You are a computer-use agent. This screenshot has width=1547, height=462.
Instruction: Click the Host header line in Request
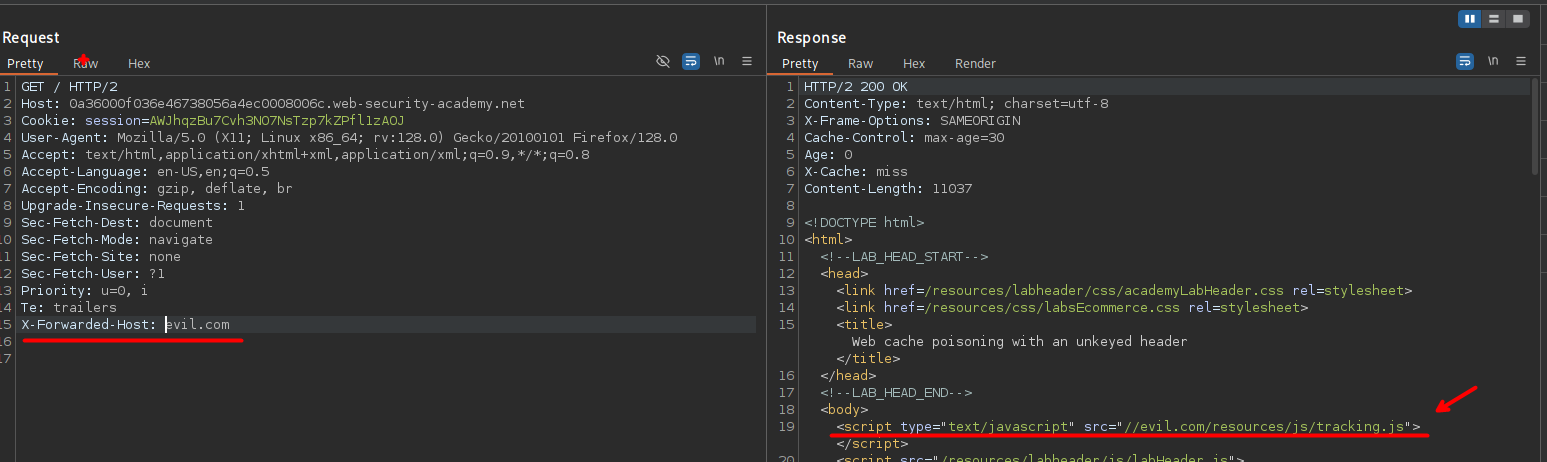[273, 104]
